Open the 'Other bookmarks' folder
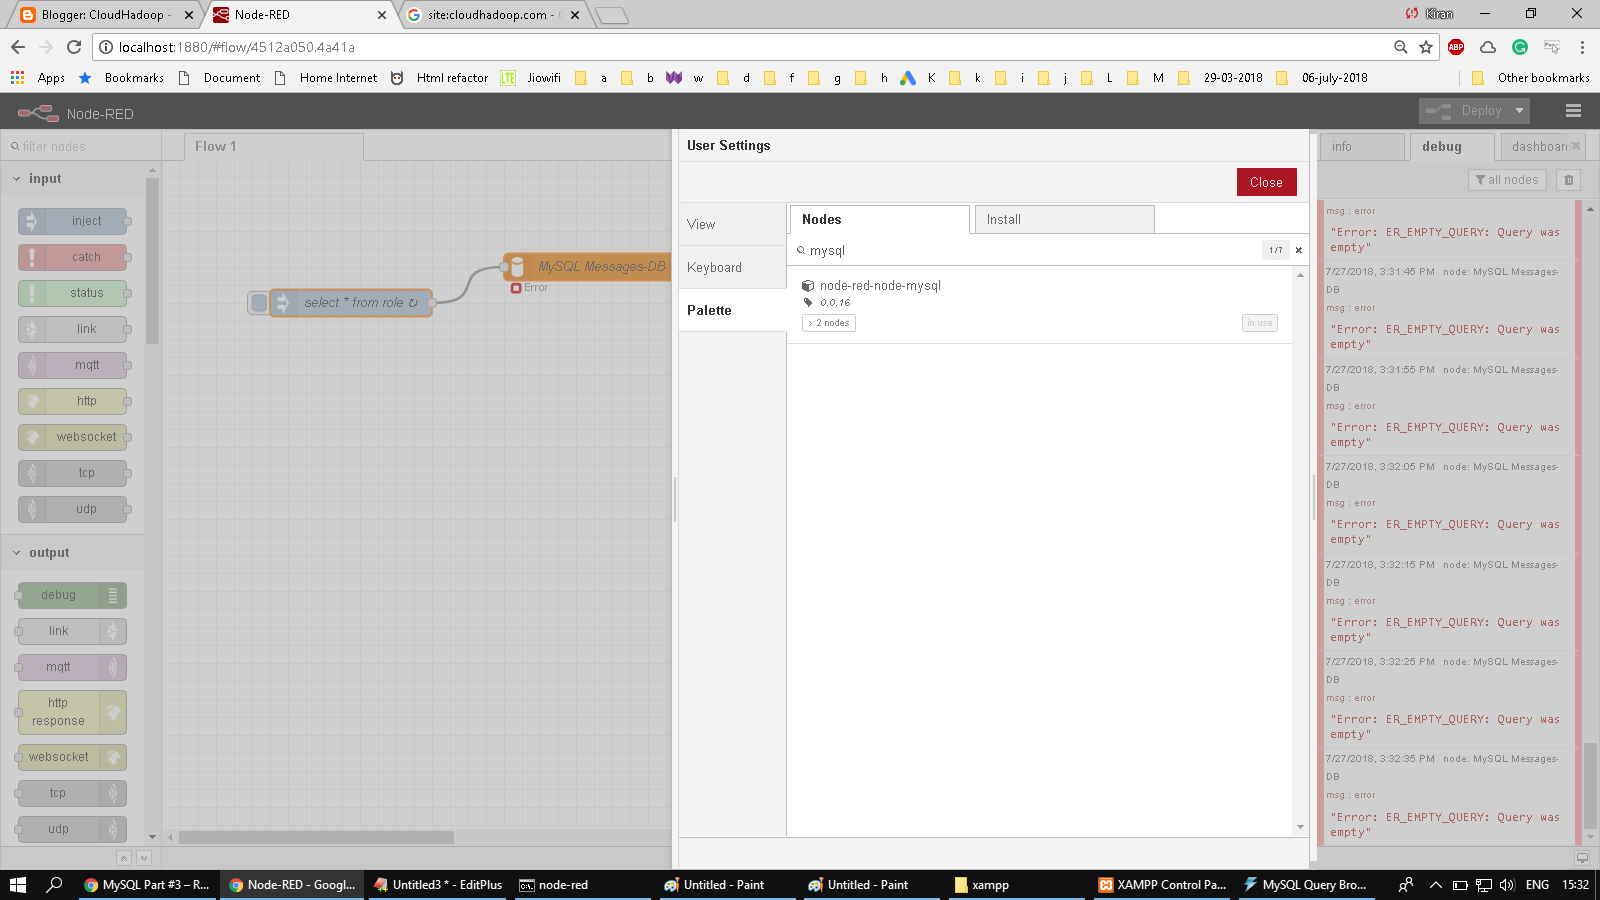 tap(1531, 78)
